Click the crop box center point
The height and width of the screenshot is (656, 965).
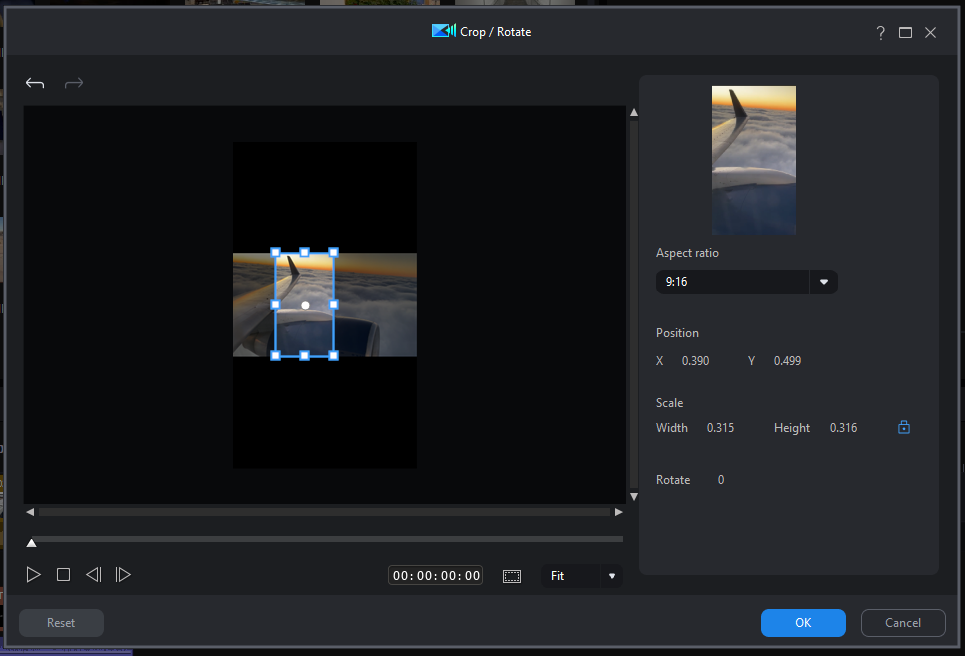pos(305,305)
